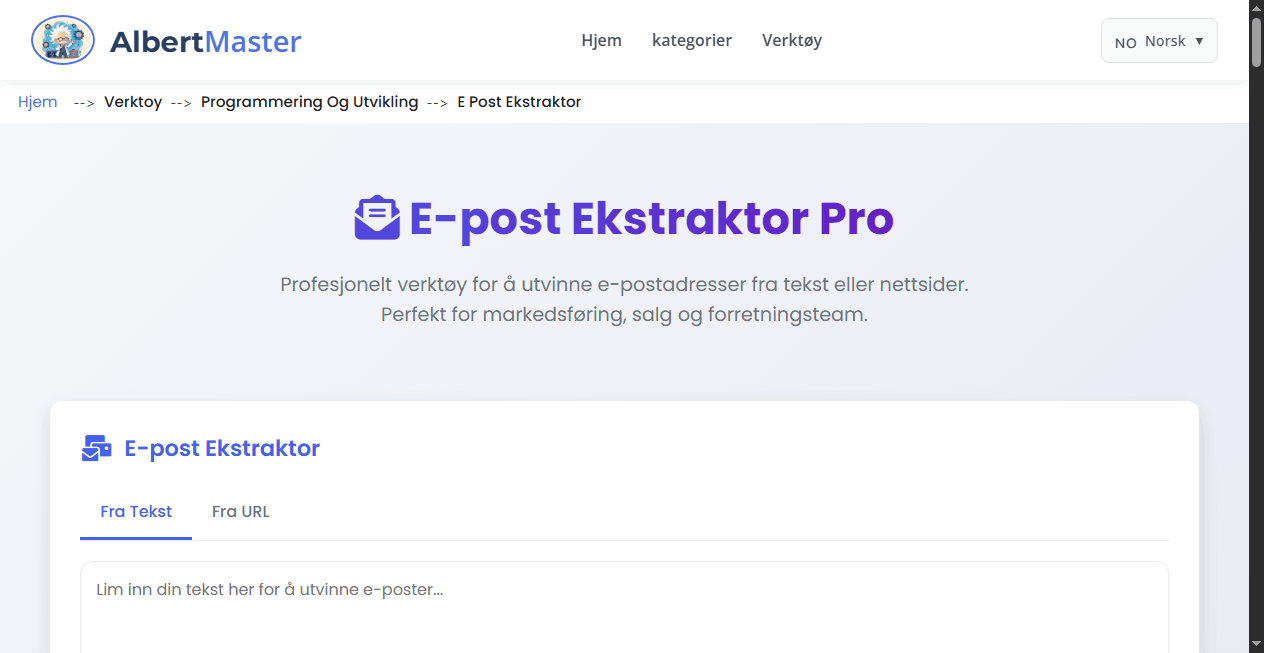Open the Hjem menu item
This screenshot has height=653, width=1264.
[601, 40]
